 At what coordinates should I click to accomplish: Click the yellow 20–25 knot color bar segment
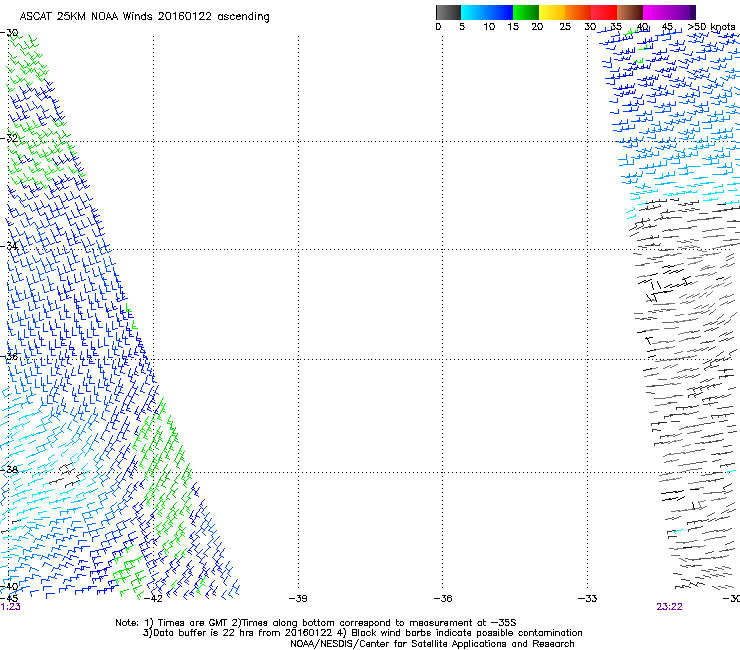(x=552, y=12)
